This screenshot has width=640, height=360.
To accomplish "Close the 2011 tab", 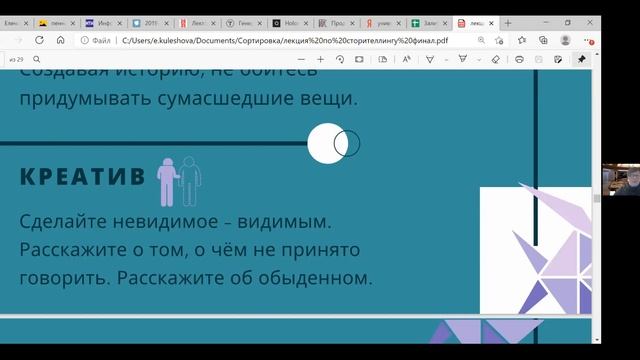I will coord(166,23).
